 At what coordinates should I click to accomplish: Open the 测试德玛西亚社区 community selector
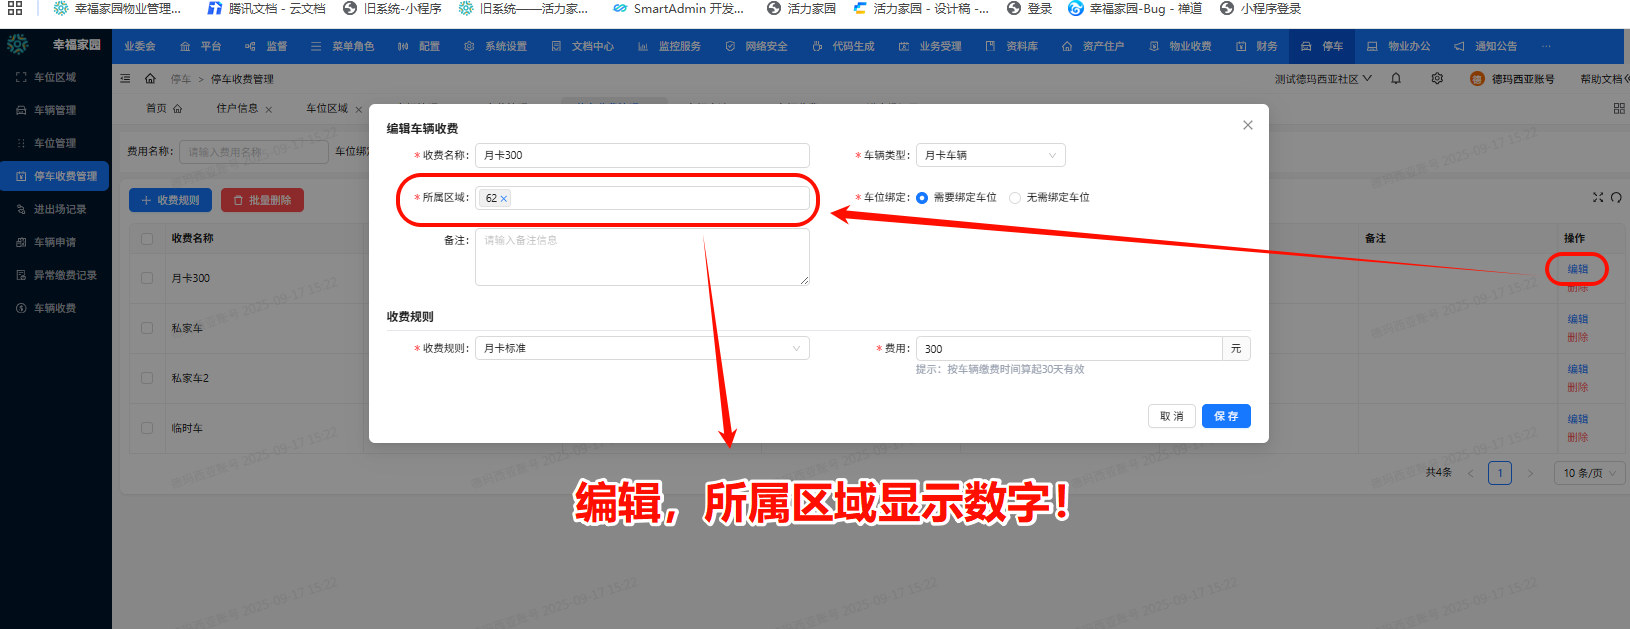pos(1322,79)
